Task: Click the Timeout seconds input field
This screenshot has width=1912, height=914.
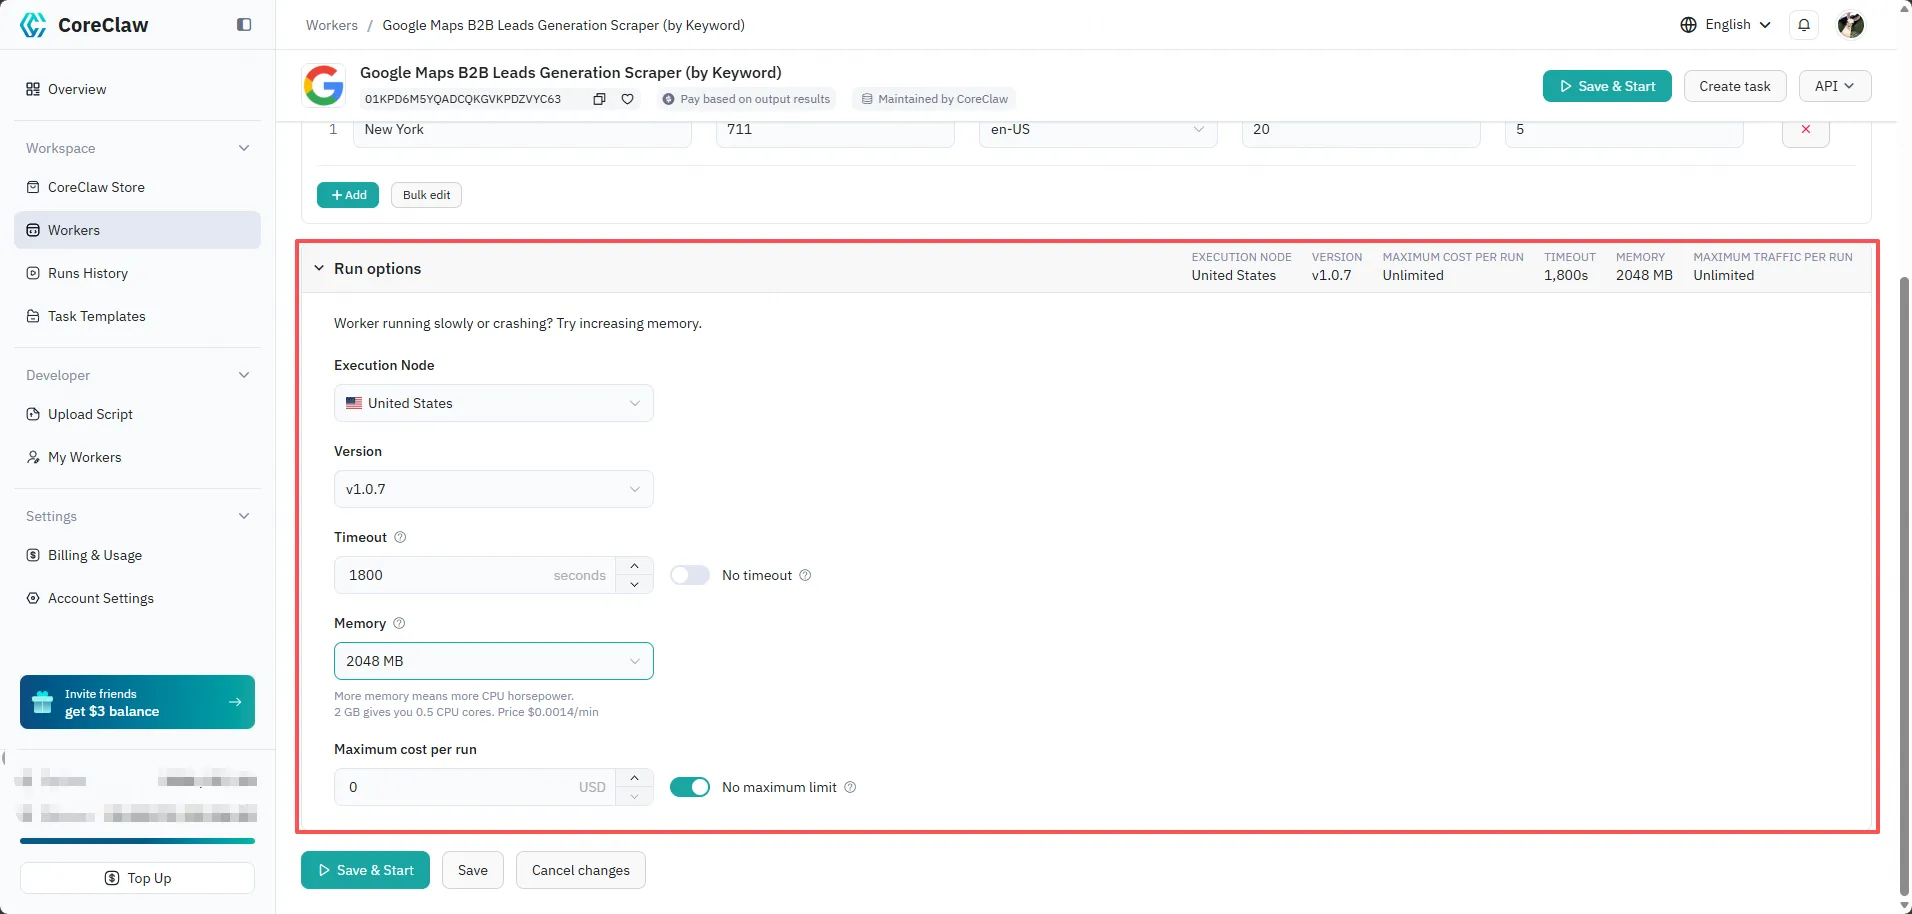Action: pyautogui.click(x=475, y=575)
